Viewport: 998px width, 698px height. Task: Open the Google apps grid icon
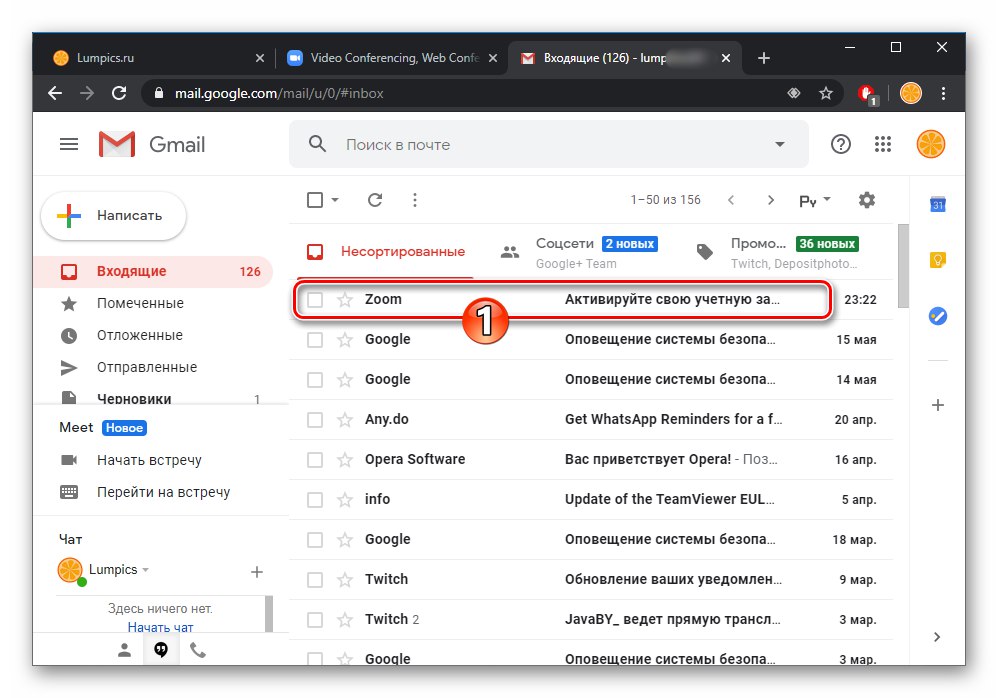coord(883,144)
